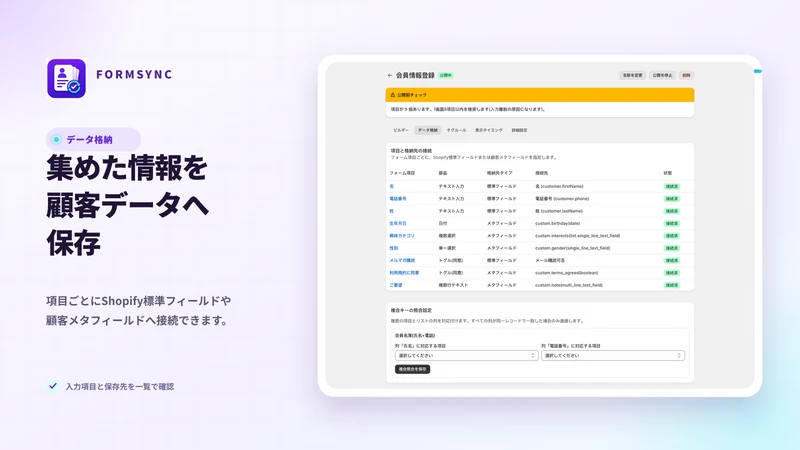This screenshot has width=800, height=450.
Task: Click the 日付 part type cell
Action: (x=442, y=223)
